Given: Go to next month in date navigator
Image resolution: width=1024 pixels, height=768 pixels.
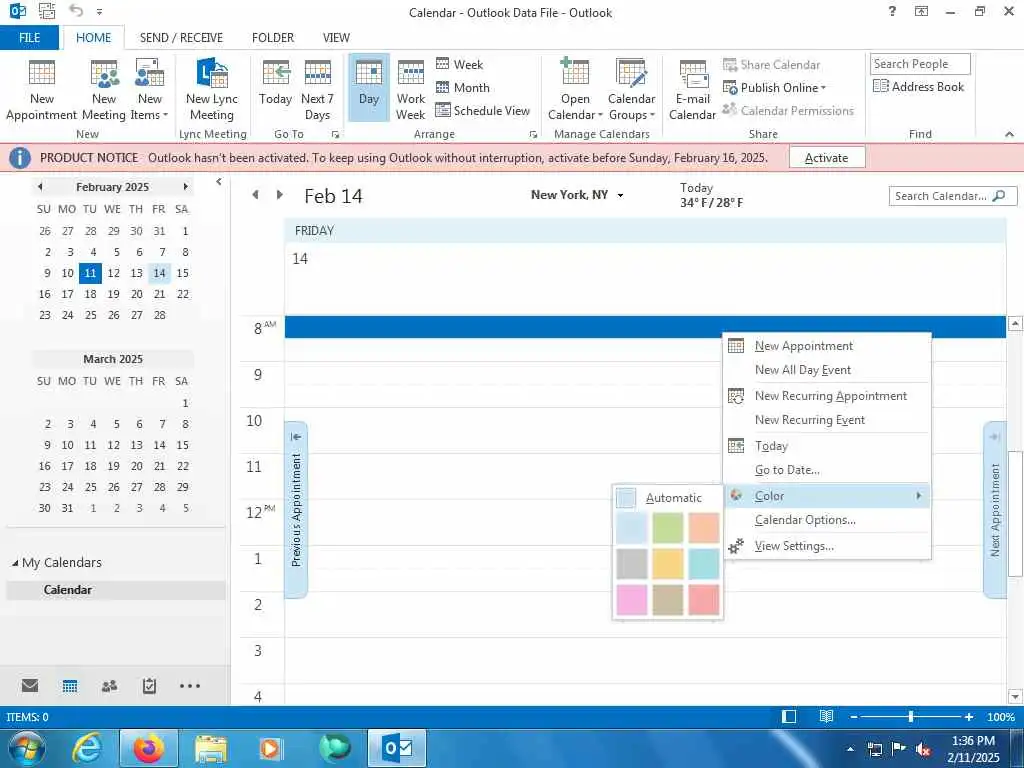Looking at the screenshot, I should coord(185,187).
